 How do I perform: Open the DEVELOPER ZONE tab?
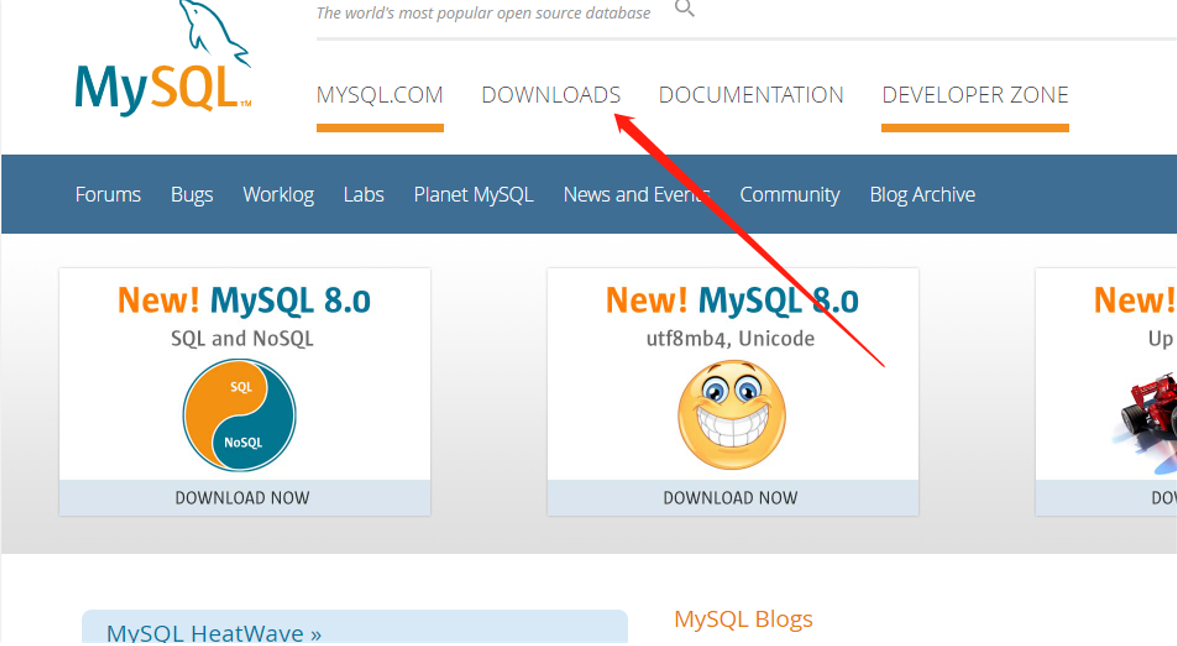[975, 95]
